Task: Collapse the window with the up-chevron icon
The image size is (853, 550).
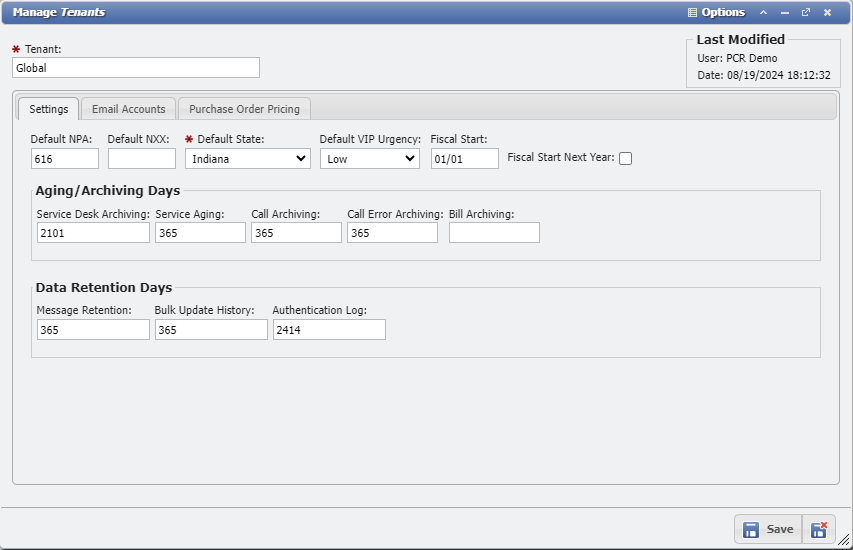Action: coord(763,13)
